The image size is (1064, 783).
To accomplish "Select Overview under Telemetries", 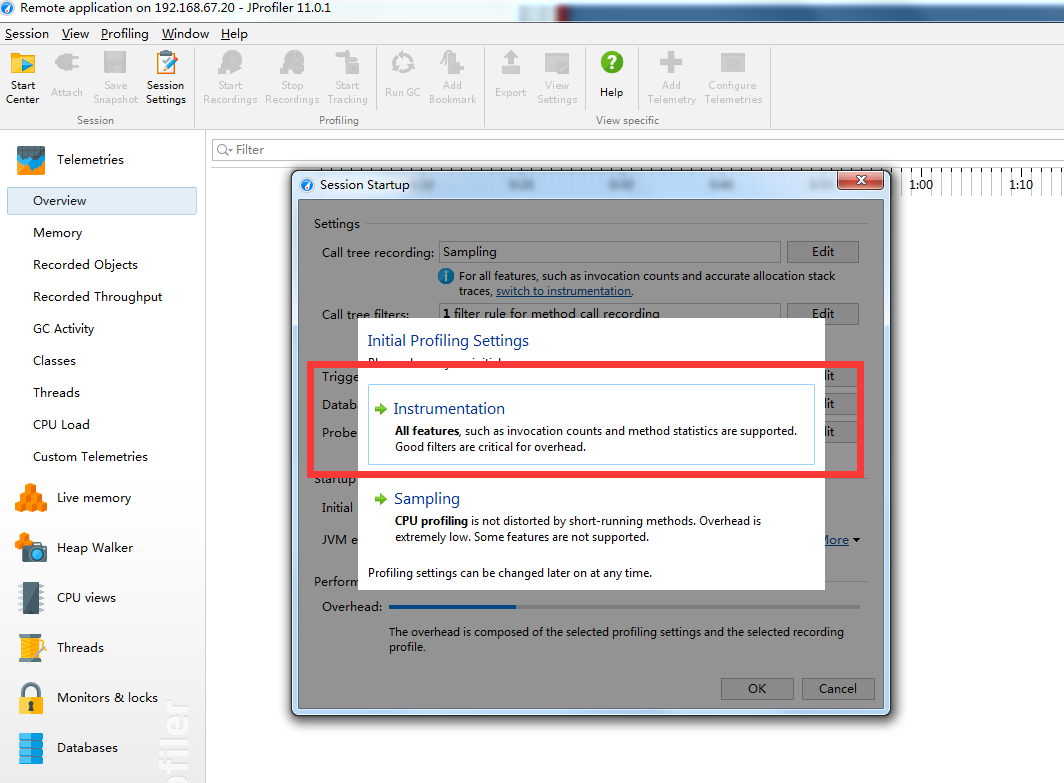I will tap(102, 201).
